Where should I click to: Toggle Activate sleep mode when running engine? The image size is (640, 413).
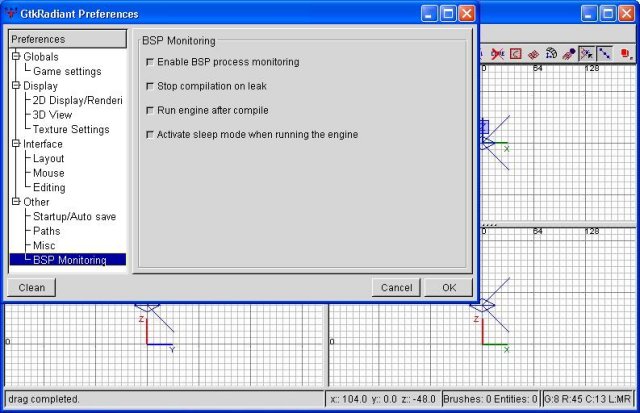click(x=150, y=135)
